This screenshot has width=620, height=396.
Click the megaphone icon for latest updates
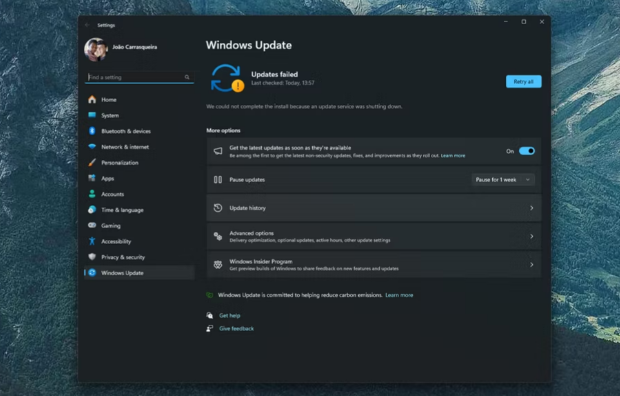(x=218, y=151)
